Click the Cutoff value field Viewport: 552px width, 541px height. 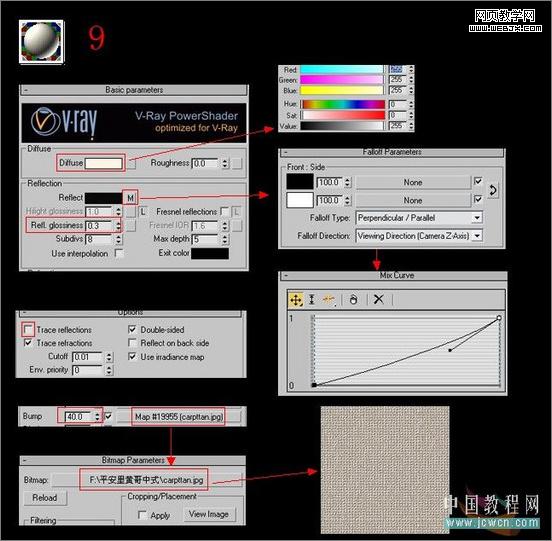point(88,357)
